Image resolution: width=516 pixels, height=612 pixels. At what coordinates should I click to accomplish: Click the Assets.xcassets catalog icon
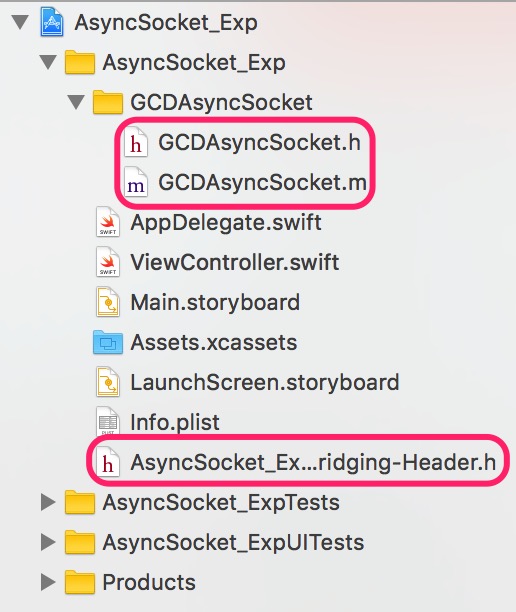(108, 342)
